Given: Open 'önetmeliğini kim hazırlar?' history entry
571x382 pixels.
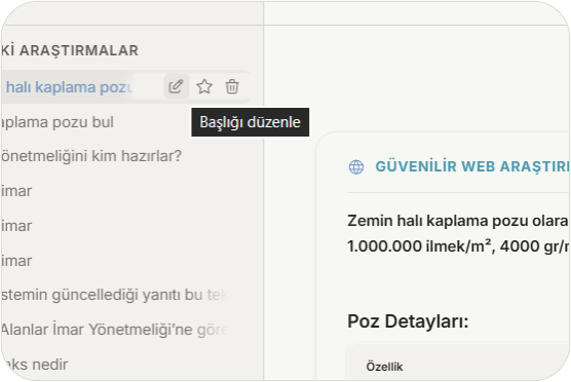Looking at the screenshot, I should [91, 156].
